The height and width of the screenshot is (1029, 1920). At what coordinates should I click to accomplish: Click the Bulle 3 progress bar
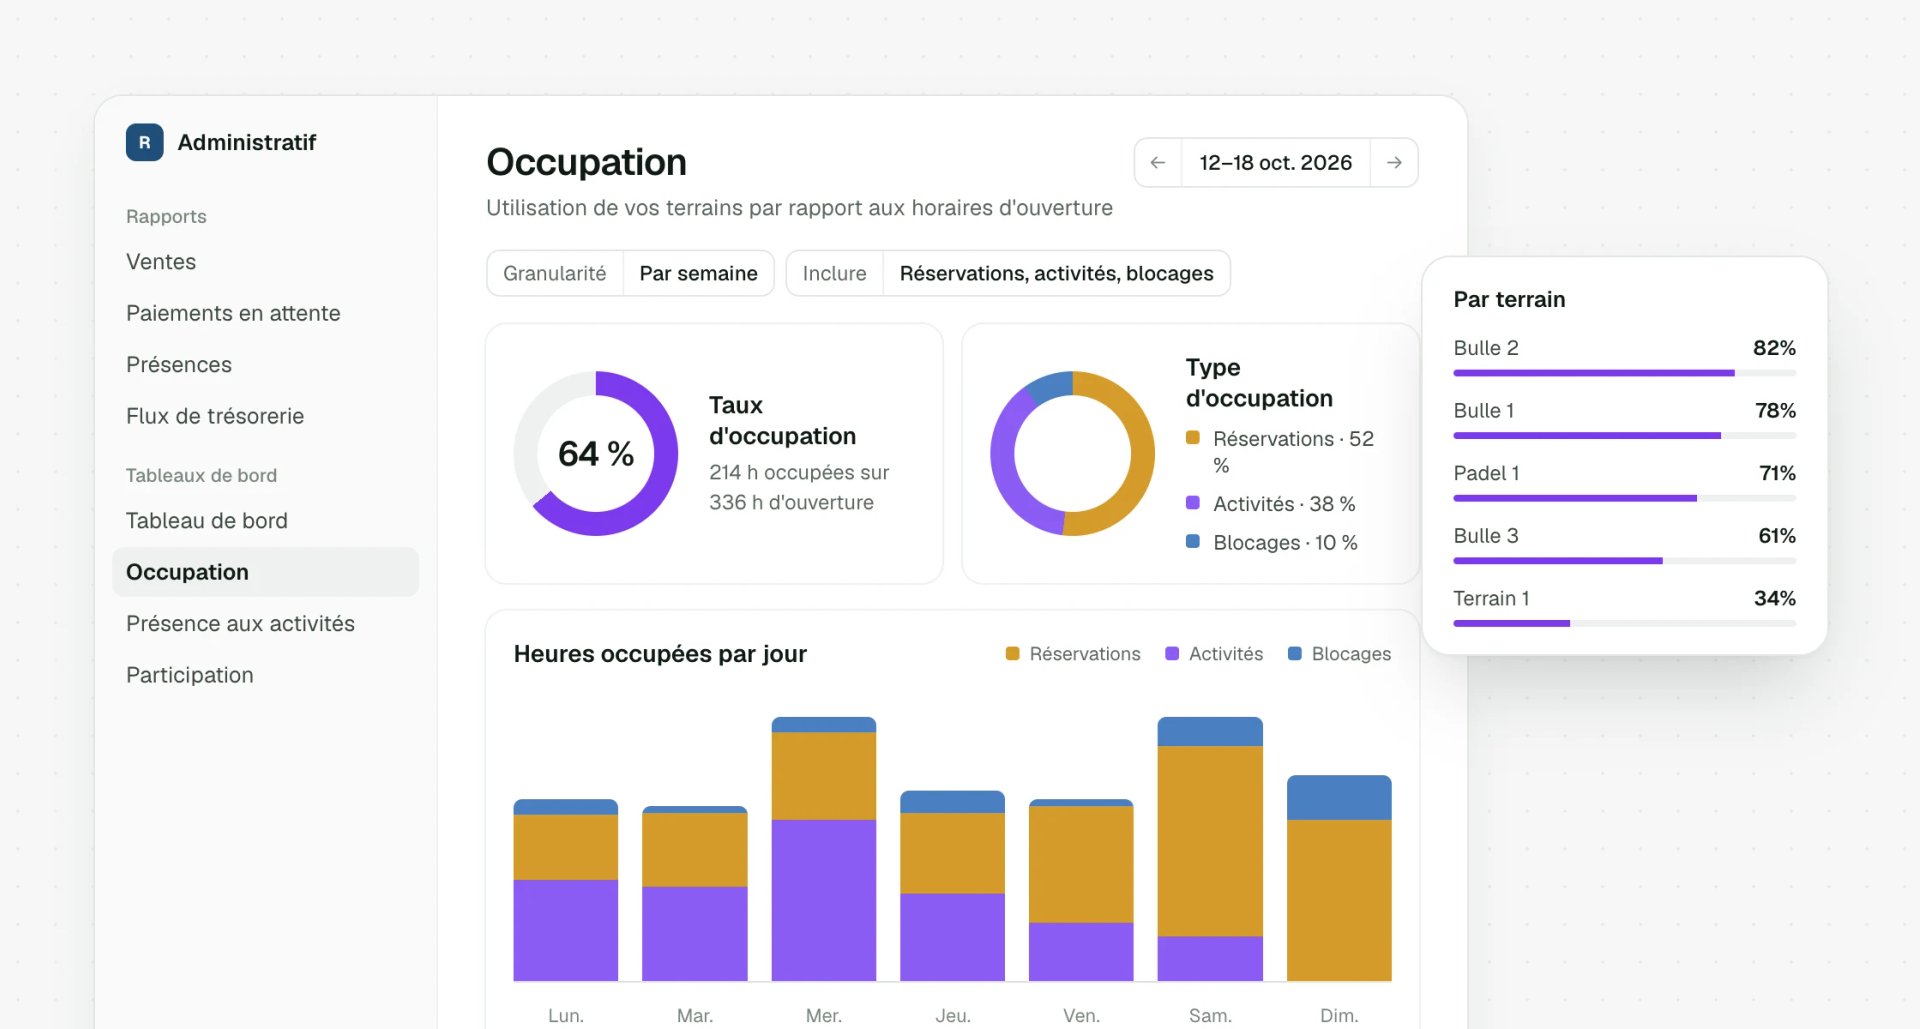(x=1625, y=561)
